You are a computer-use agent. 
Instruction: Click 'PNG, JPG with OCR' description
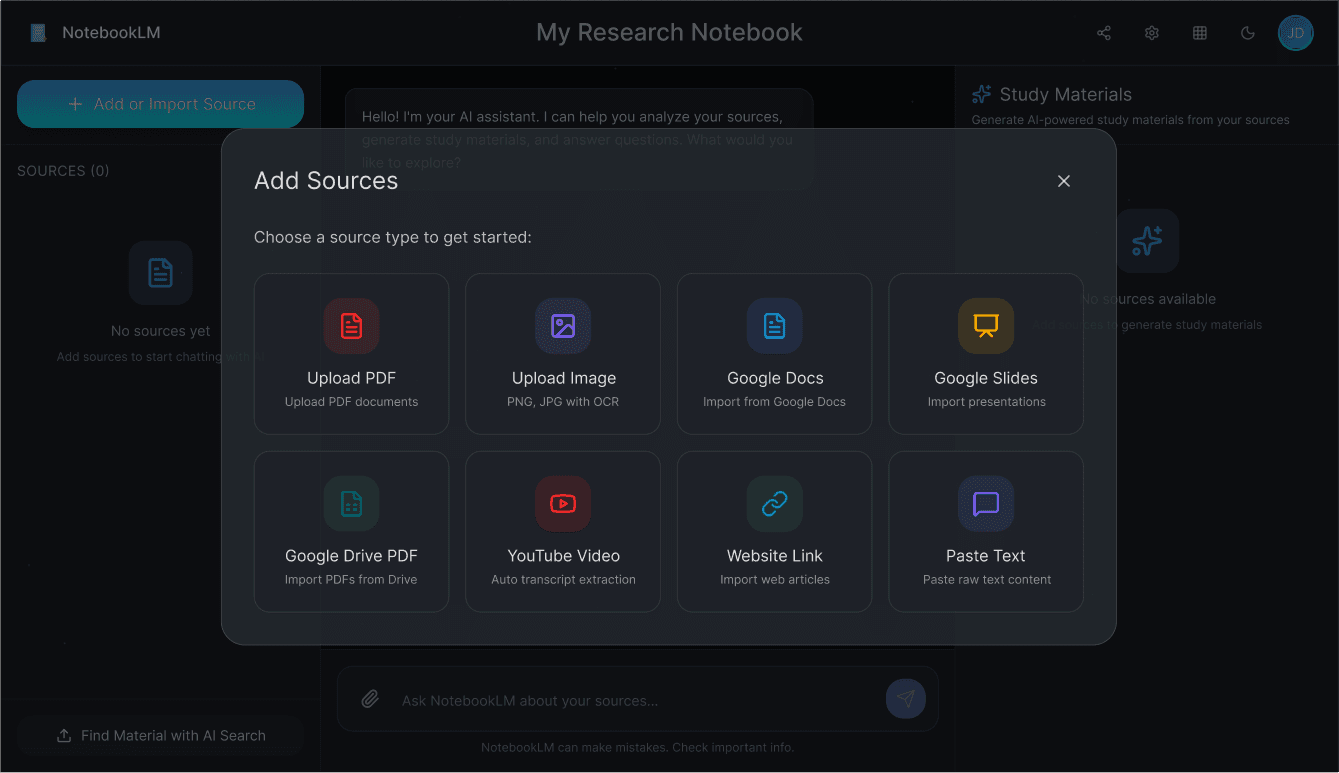pos(563,402)
